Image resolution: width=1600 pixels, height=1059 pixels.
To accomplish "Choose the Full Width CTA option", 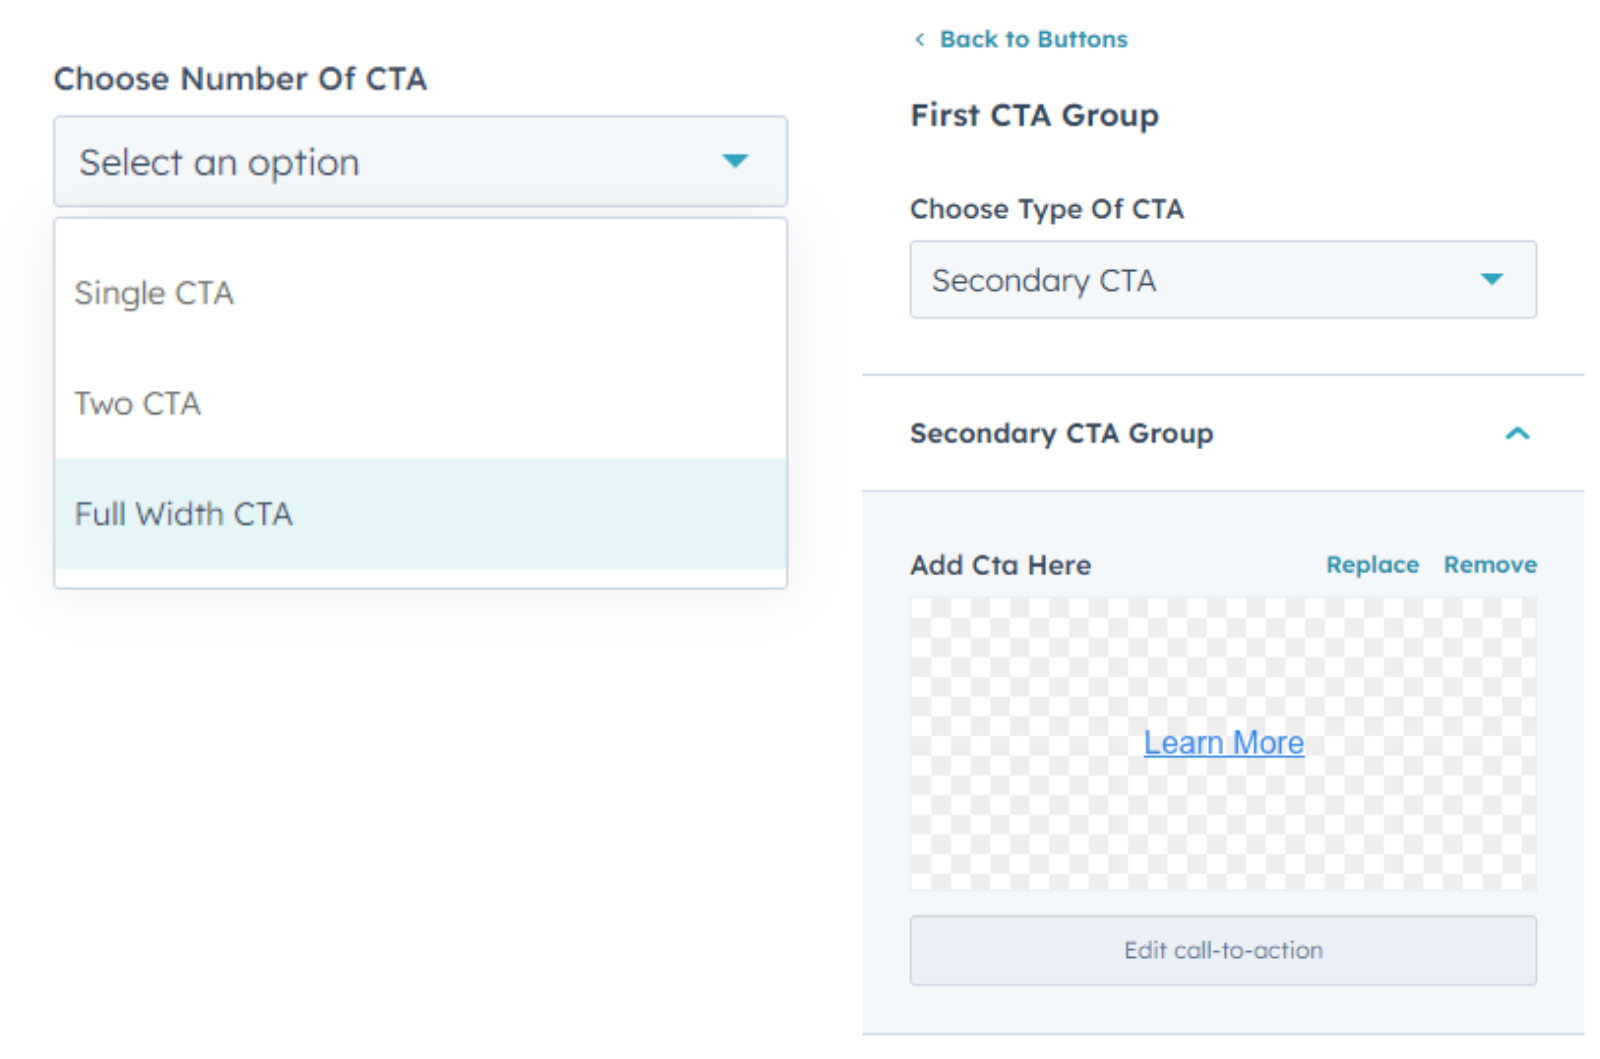I will coord(184,514).
